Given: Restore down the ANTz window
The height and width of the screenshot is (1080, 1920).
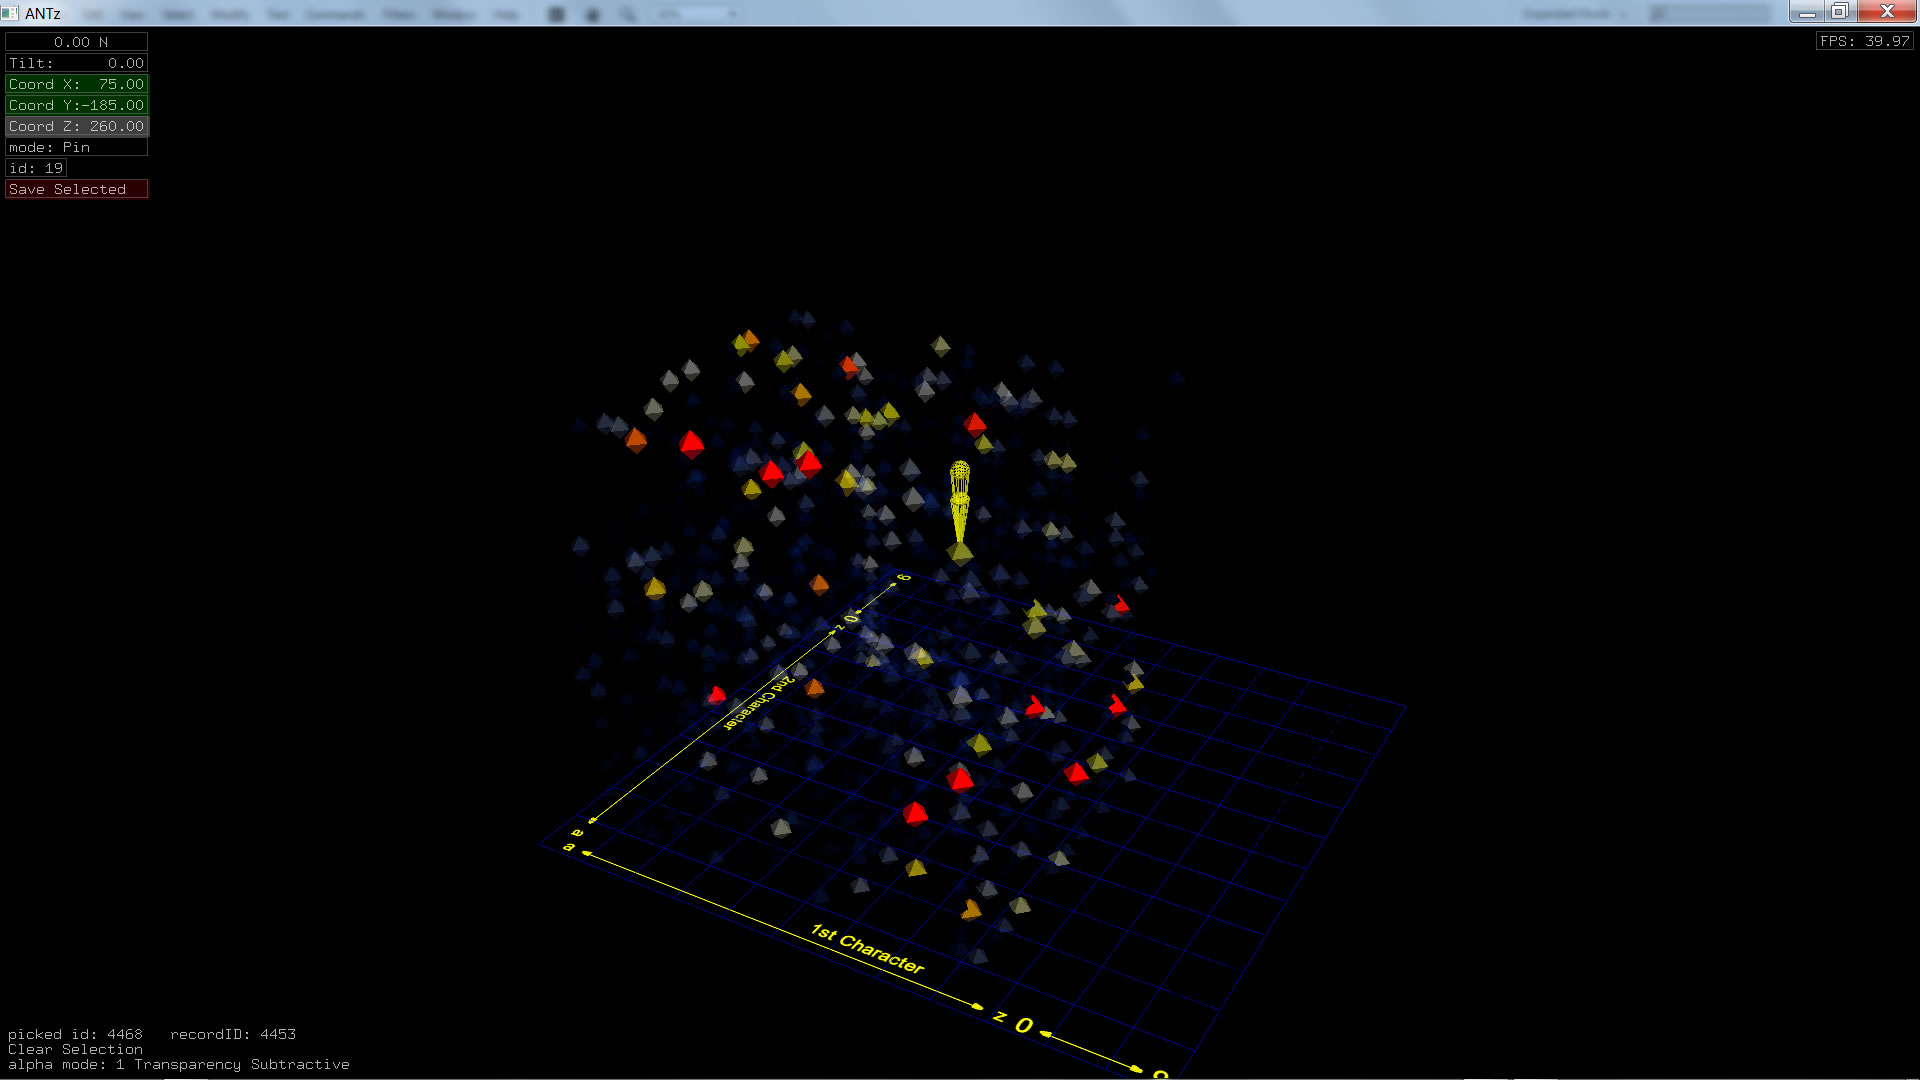Looking at the screenshot, I should tap(1839, 12).
